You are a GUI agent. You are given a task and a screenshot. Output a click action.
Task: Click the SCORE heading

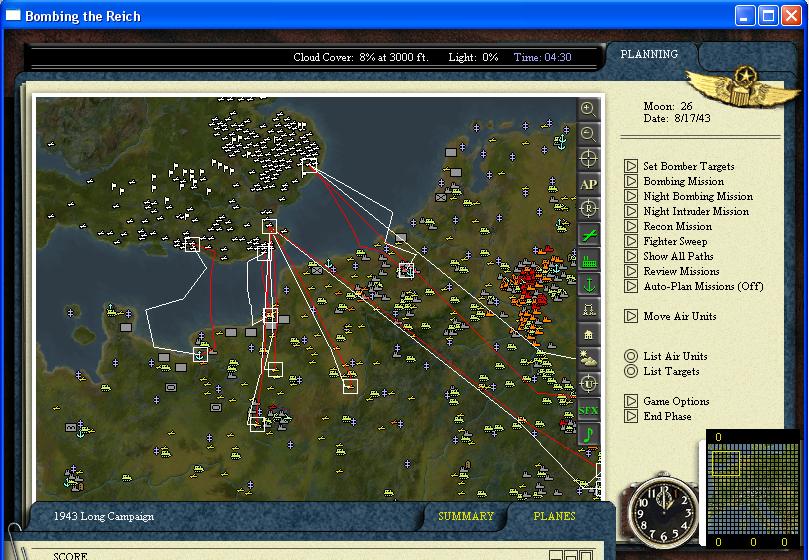[70, 556]
